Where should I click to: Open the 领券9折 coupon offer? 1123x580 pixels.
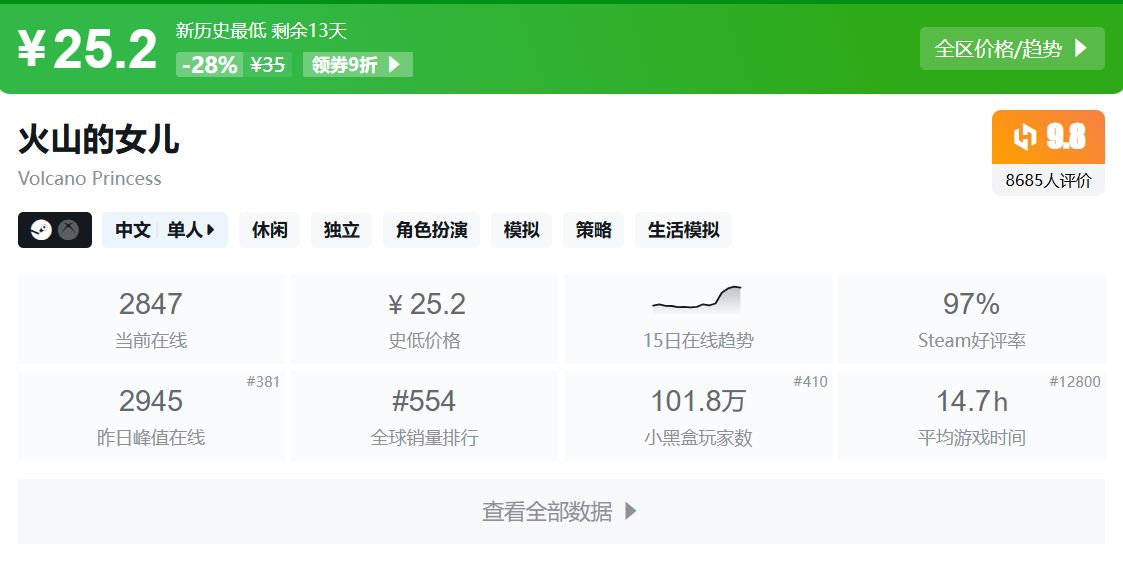(x=356, y=65)
